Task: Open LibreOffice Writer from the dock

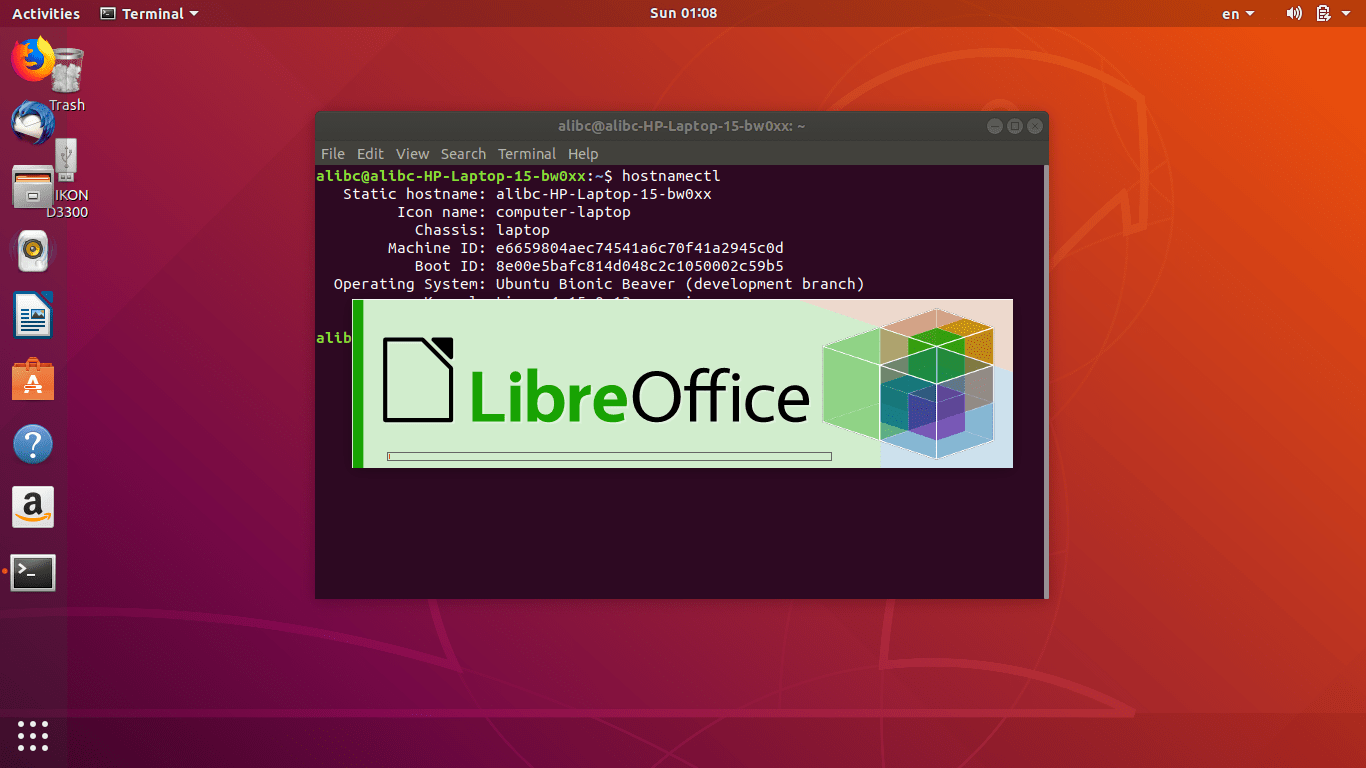Action: (x=33, y=316)
